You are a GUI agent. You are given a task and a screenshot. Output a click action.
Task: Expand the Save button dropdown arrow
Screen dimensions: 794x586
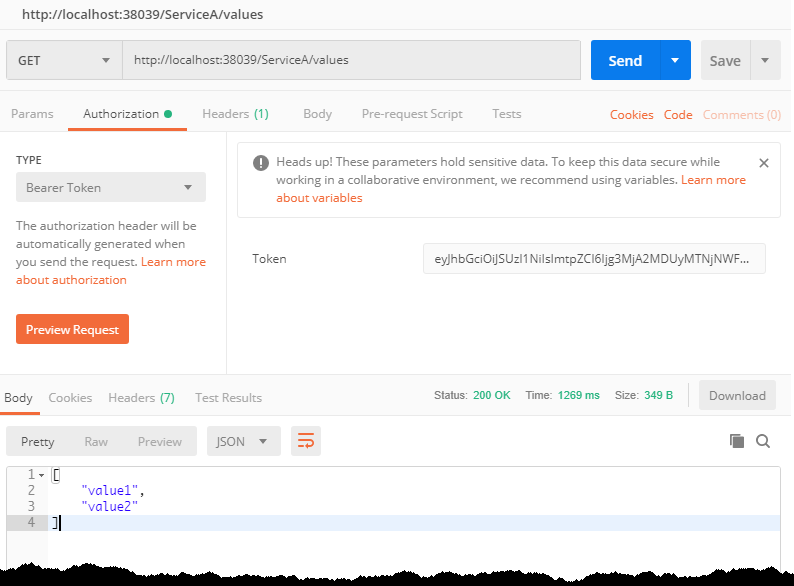(765, 60)
